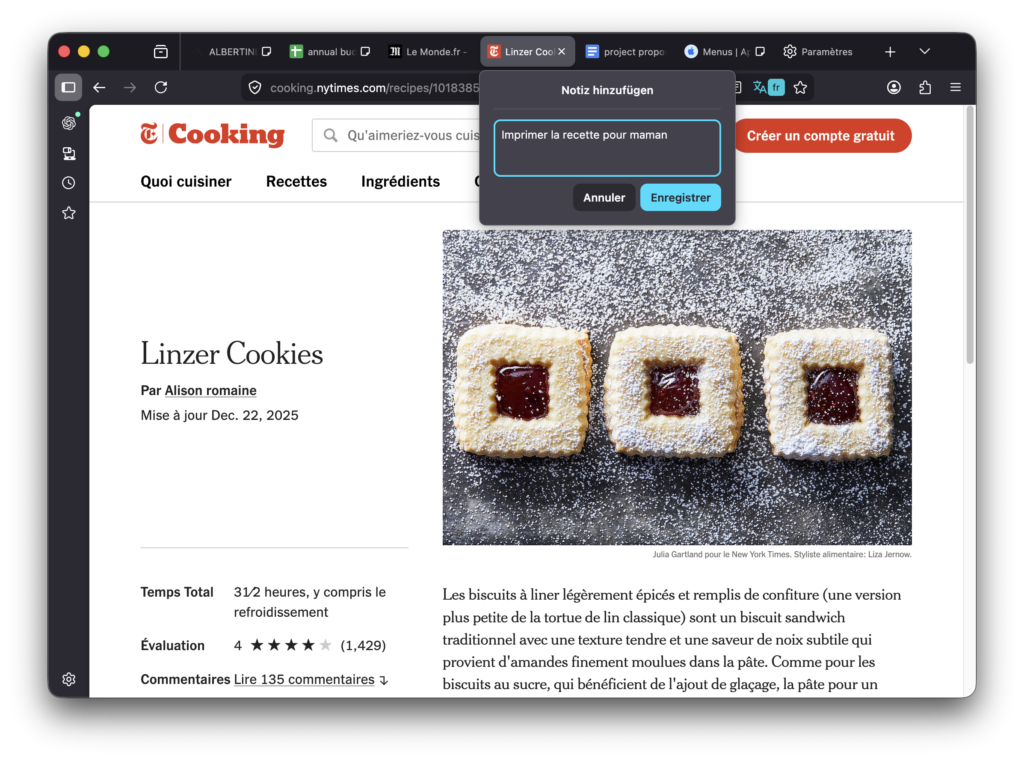Open the Recettes navigation menu
1024x761 pixels.
point(296,182)
